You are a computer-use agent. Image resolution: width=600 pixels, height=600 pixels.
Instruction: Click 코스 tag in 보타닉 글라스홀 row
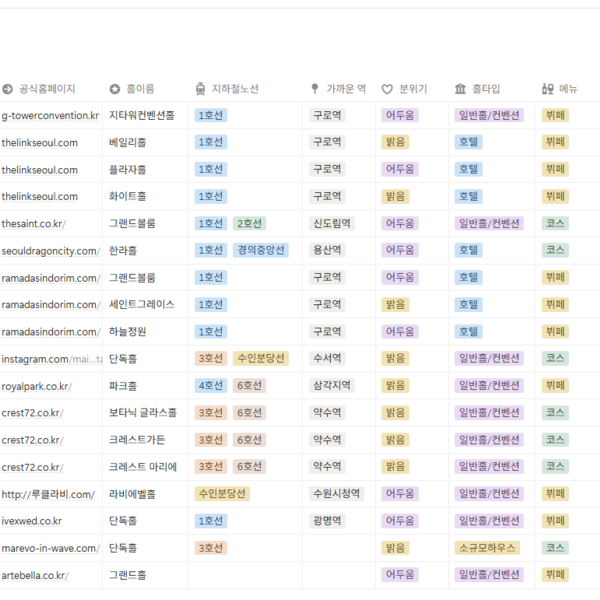(555, 412)
